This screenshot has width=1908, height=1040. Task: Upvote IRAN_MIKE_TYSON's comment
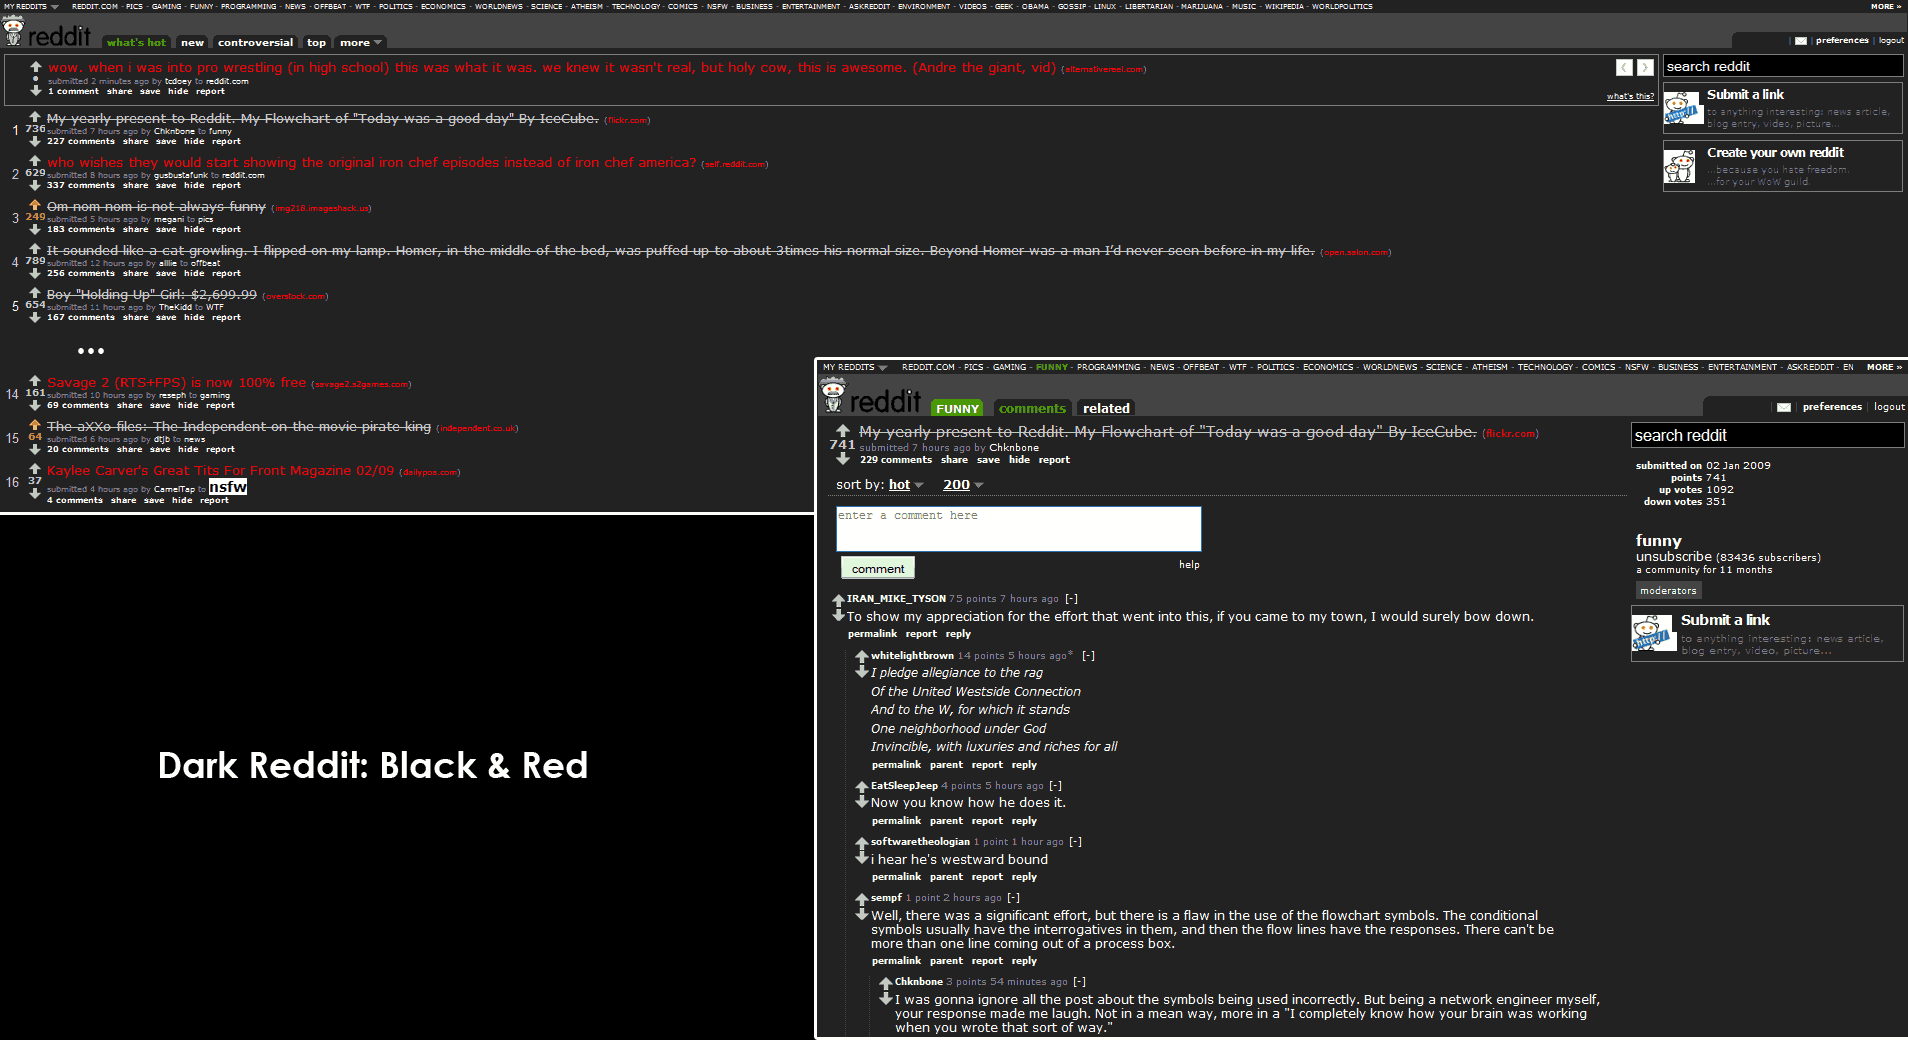tap(838, 601)
